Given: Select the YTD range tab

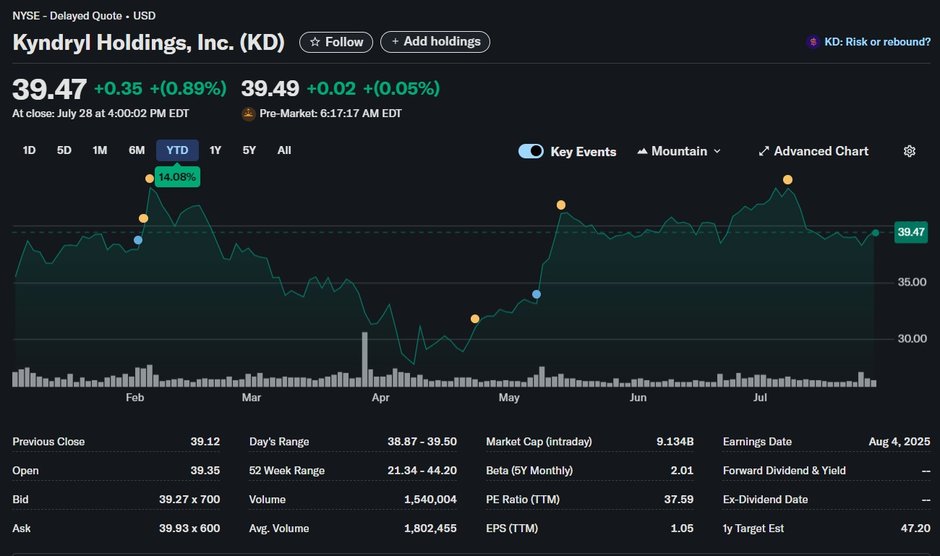Looking at the screenshot, I should click(177, 151).
